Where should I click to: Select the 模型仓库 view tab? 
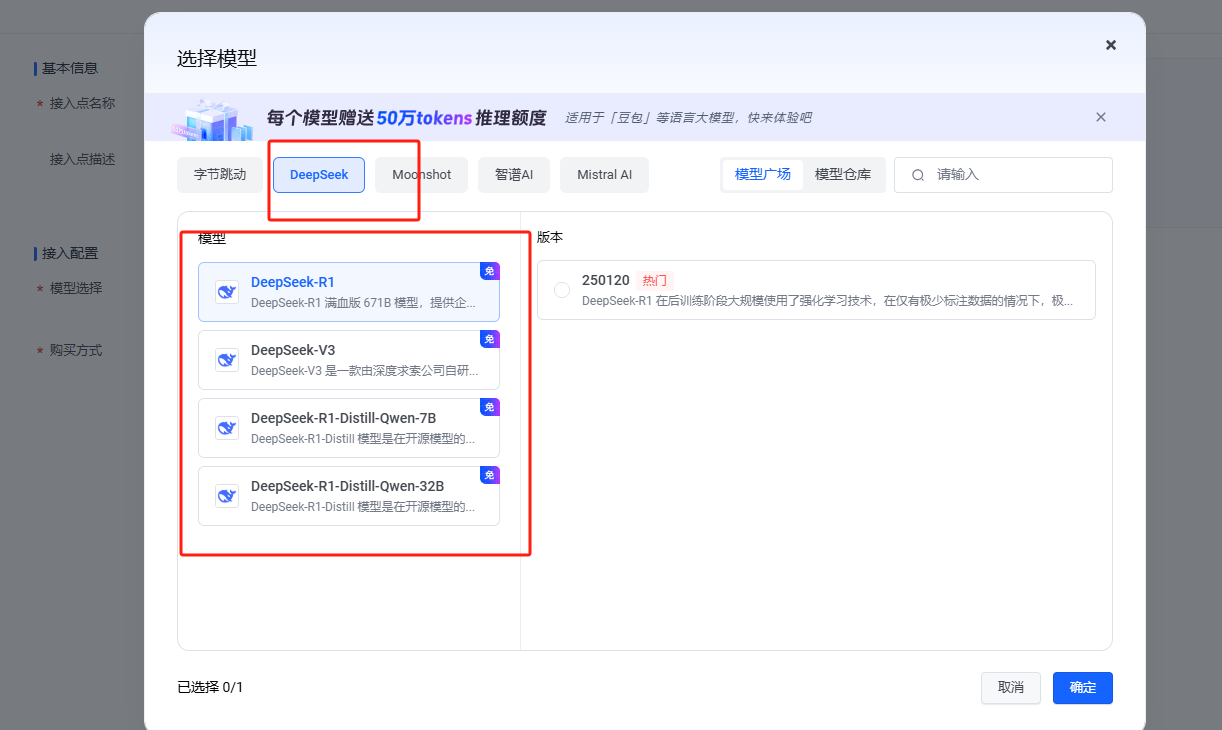pos(843,174)
